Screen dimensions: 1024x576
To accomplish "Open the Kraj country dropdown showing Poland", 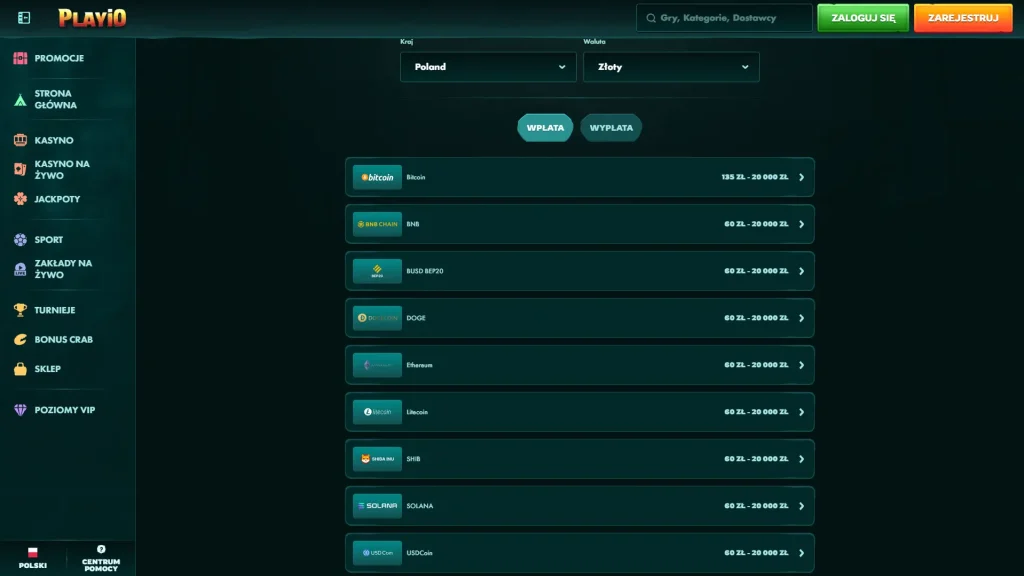I will click(x=488, y=67).
